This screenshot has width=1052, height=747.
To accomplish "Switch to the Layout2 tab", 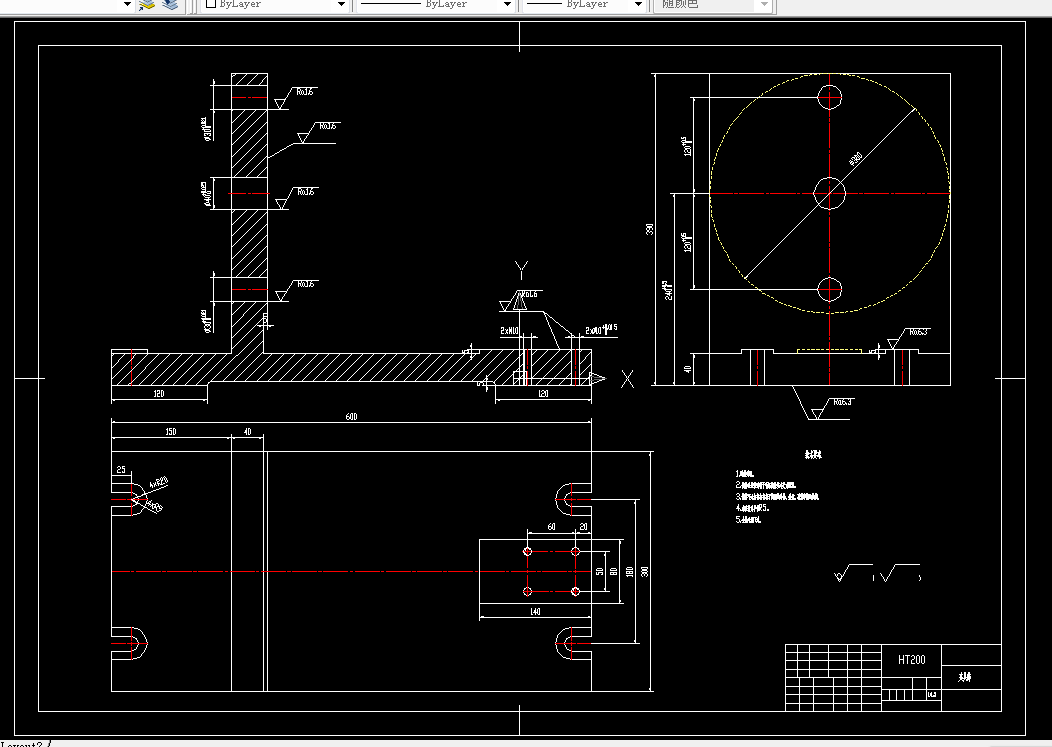I will (x=21, y=744).
